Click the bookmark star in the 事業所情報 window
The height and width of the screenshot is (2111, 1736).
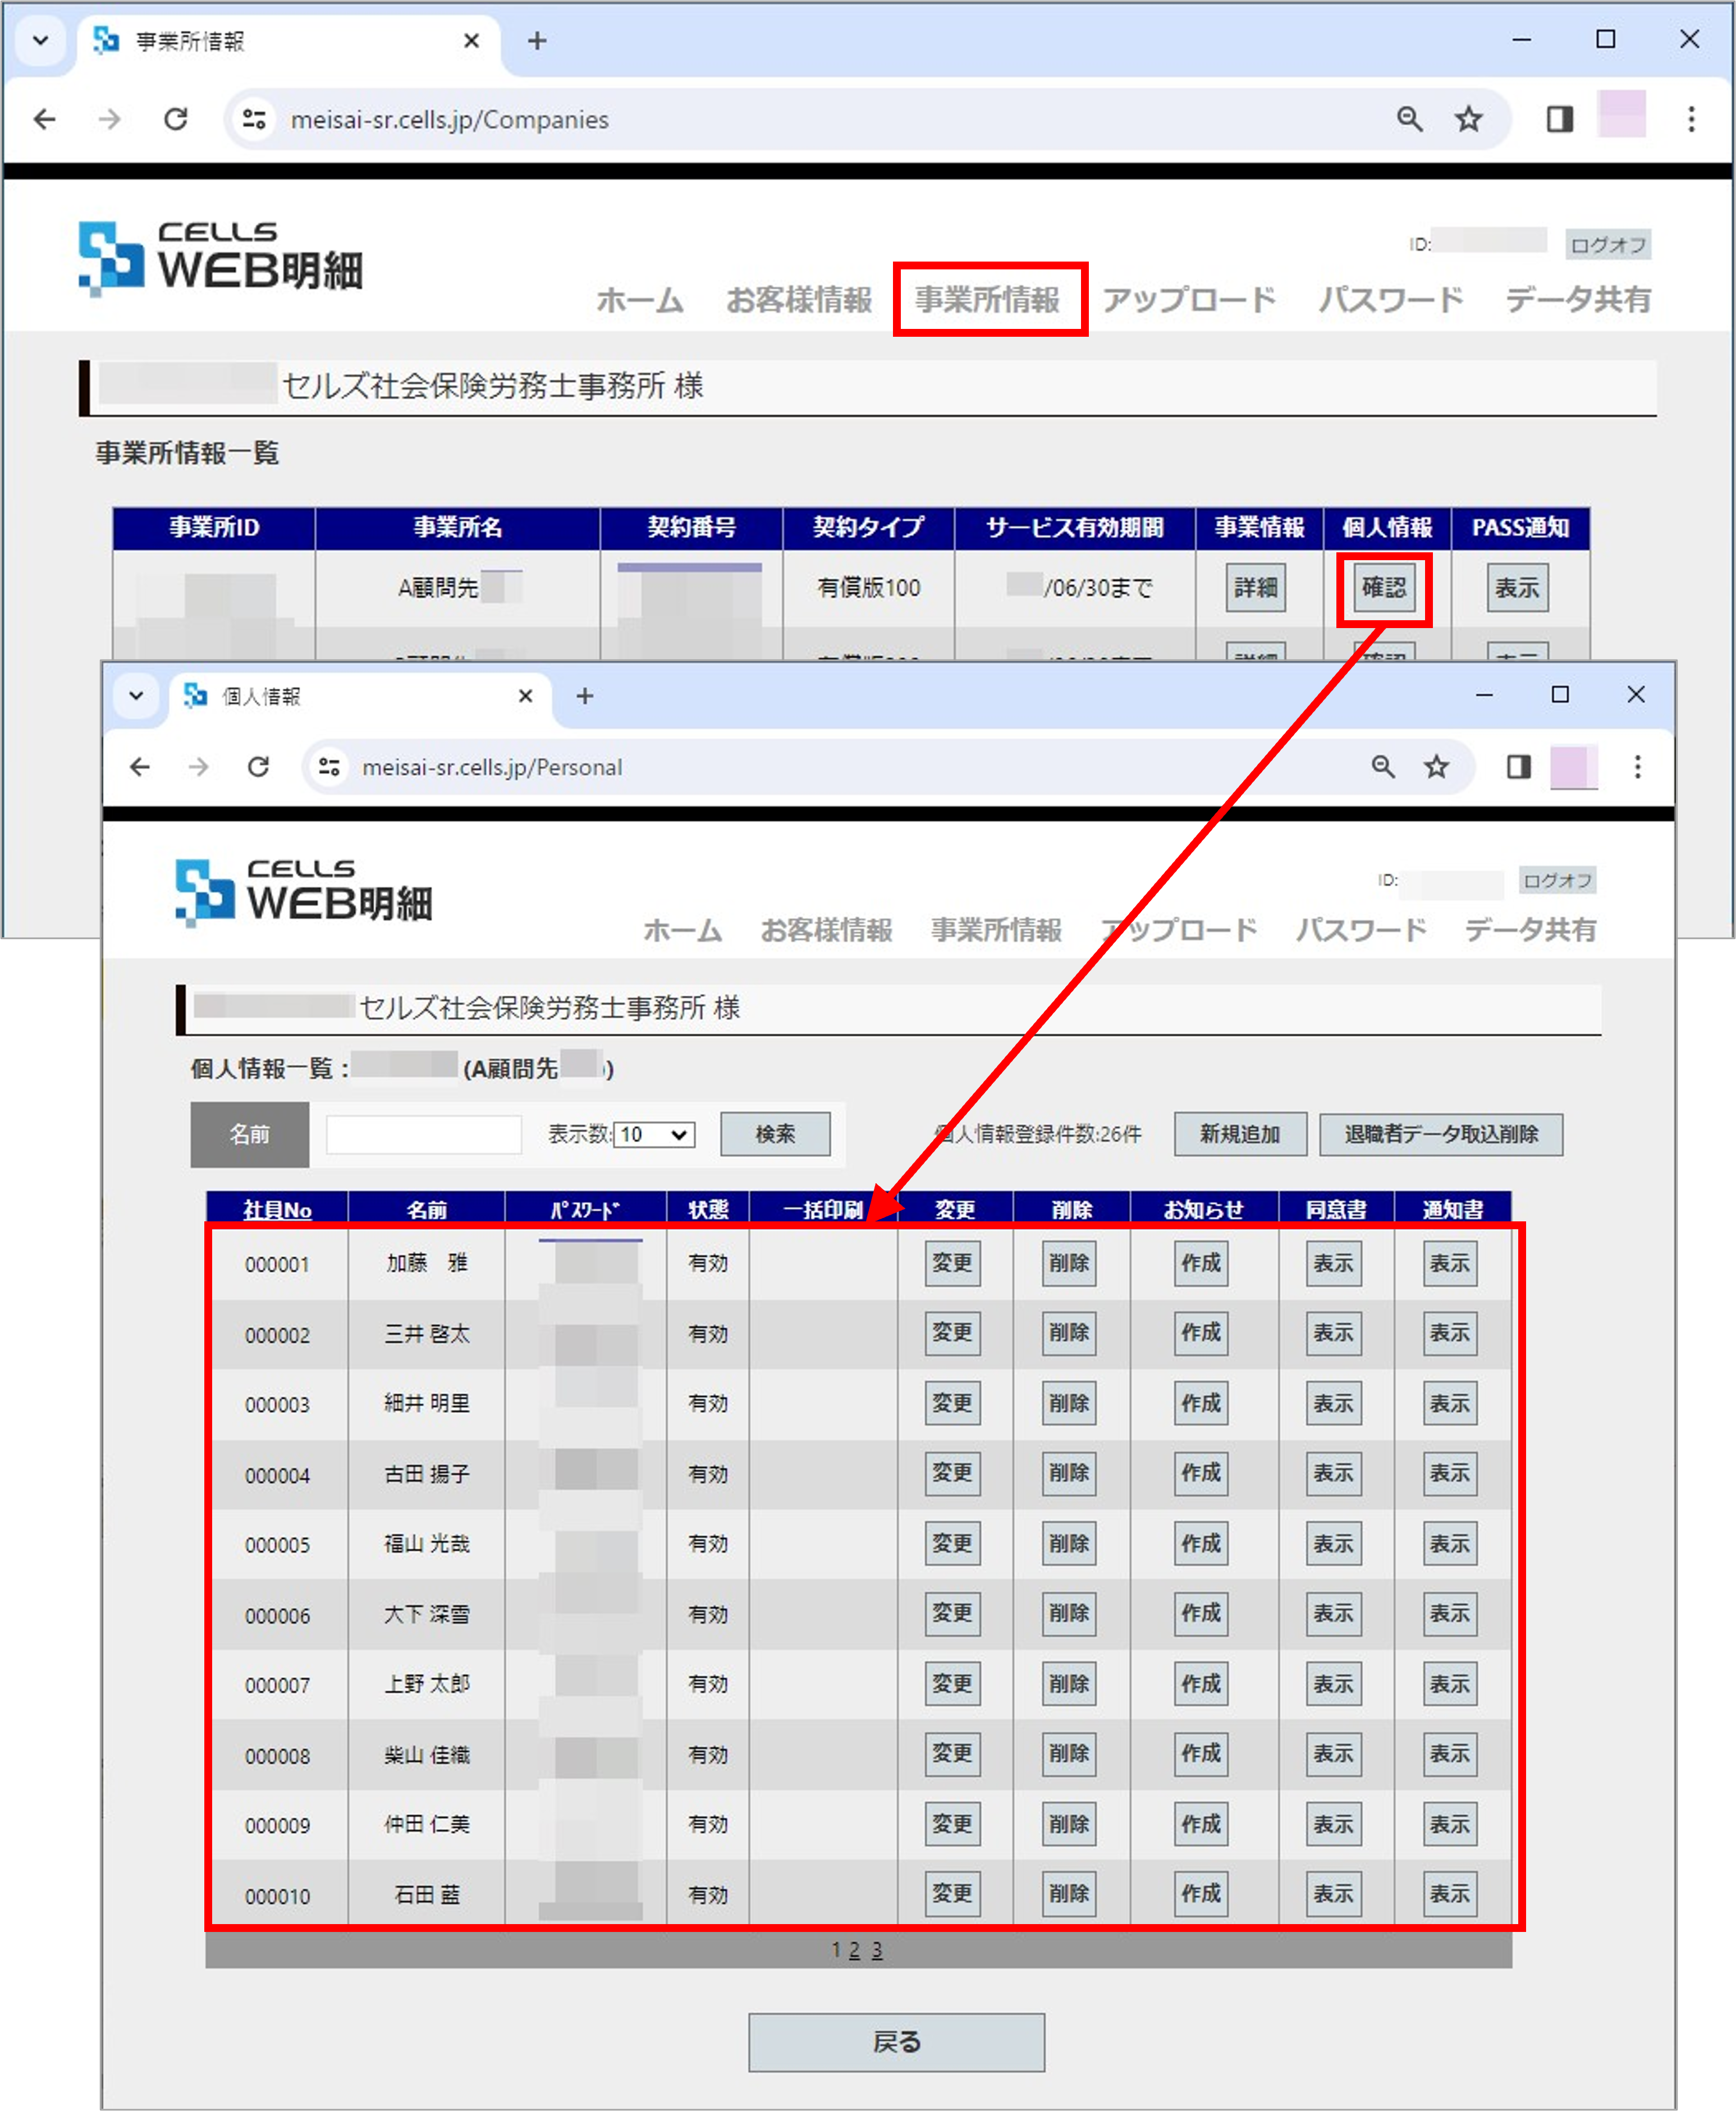pos(1469,119)
